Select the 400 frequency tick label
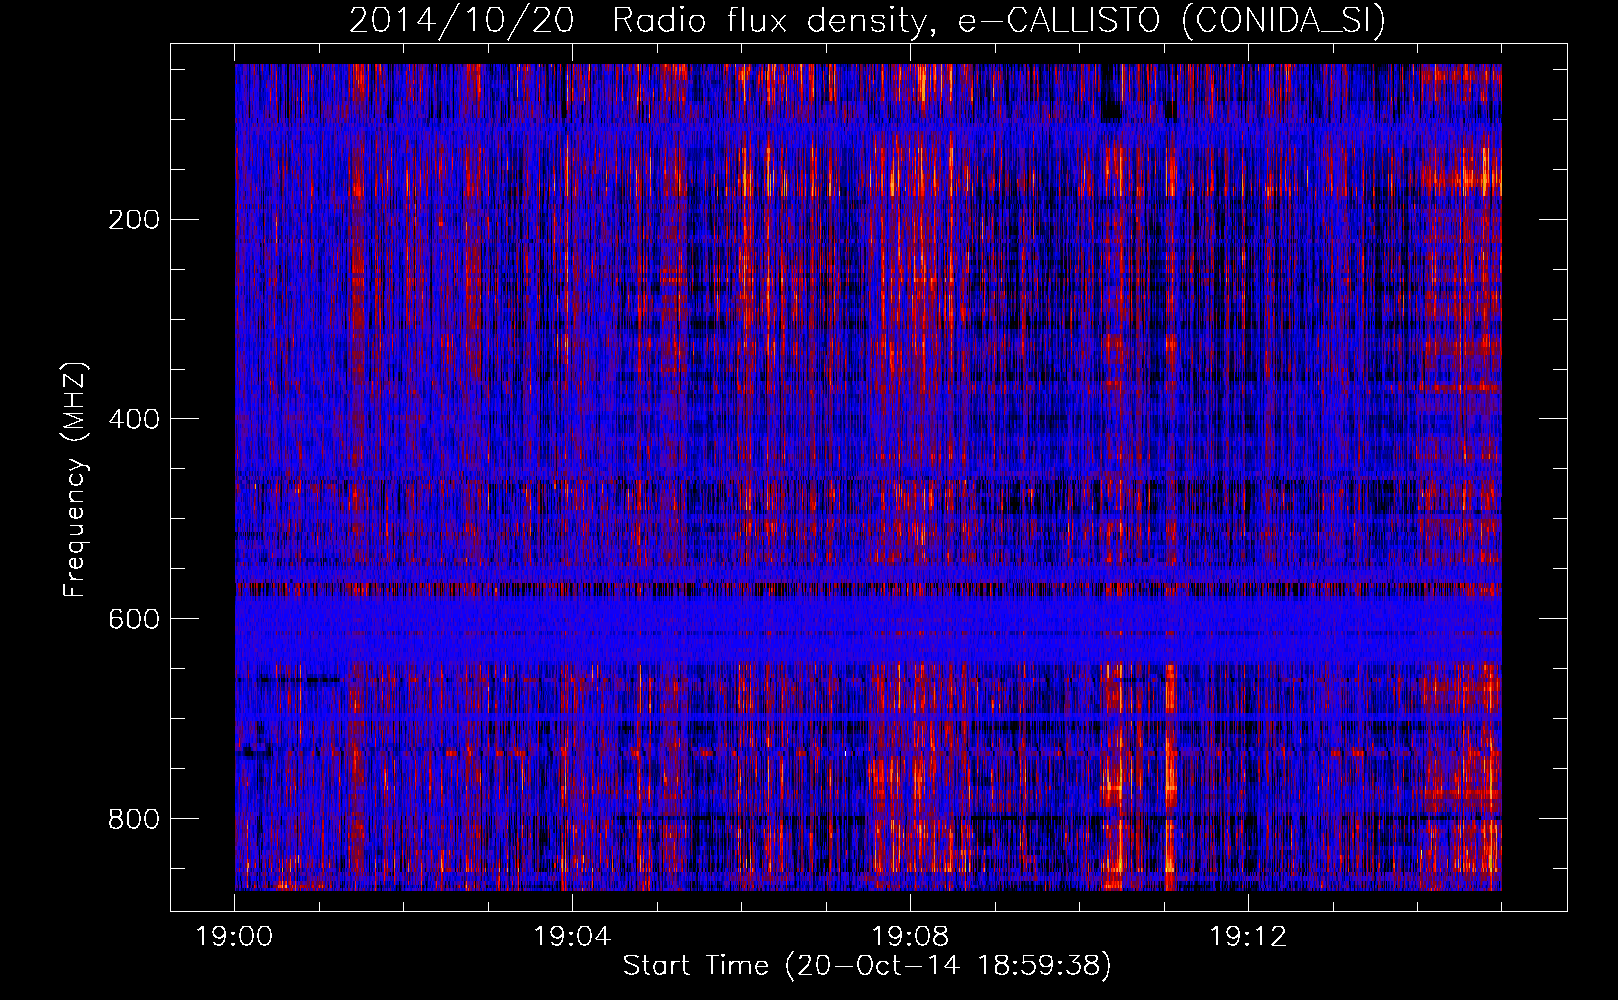 pyautogui.click(x=134, y=419)
